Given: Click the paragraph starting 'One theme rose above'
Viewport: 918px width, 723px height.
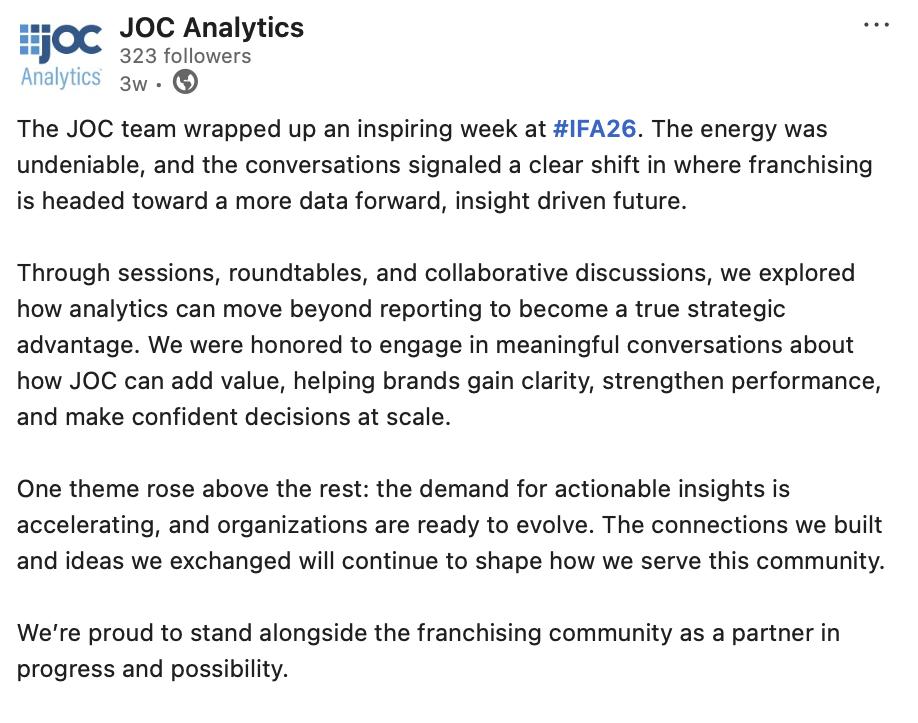Looking at the screenshot, I should coord(451,525).
